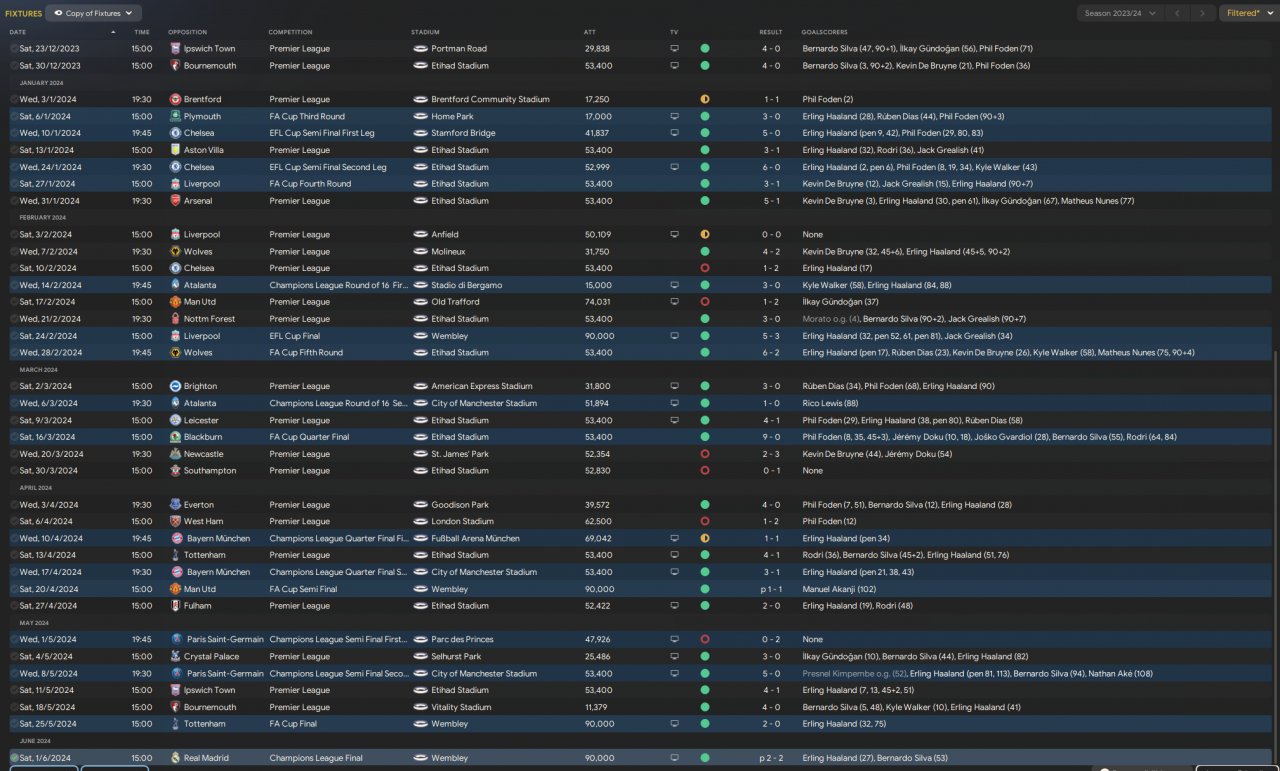Click the stadium icon beside Stamford Bridge
The image size is (1280, 771).
click(420, 133)
